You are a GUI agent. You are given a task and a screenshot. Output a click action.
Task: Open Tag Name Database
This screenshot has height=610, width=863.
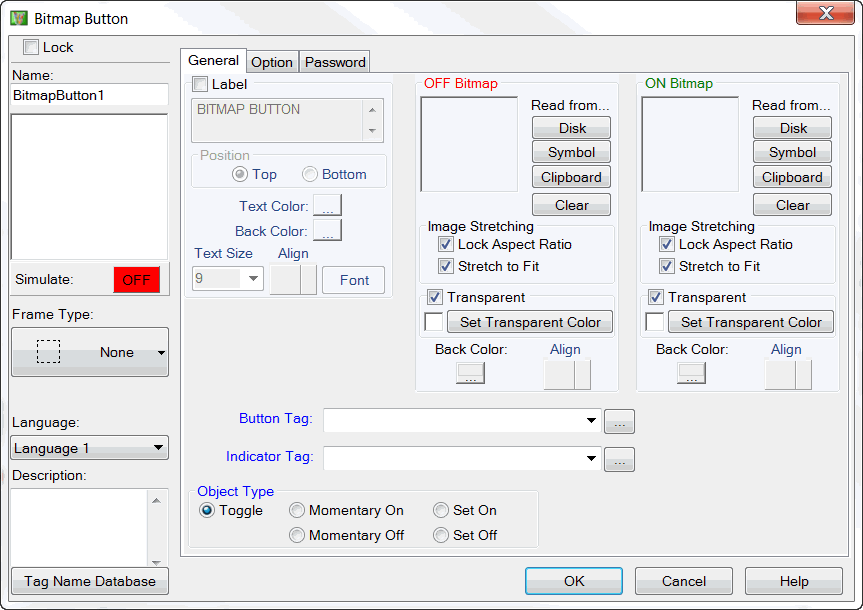[x=90, y=581]
